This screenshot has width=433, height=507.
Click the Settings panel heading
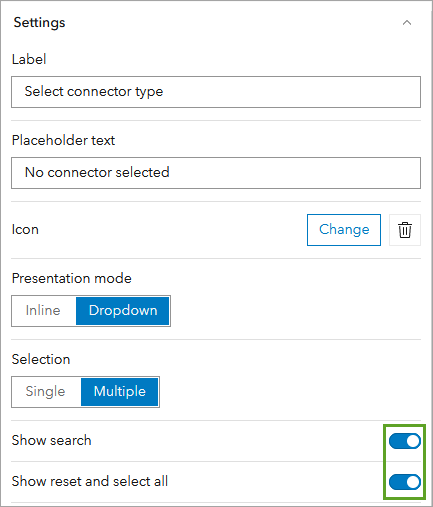pyautogui.click(x=39, y=23)
